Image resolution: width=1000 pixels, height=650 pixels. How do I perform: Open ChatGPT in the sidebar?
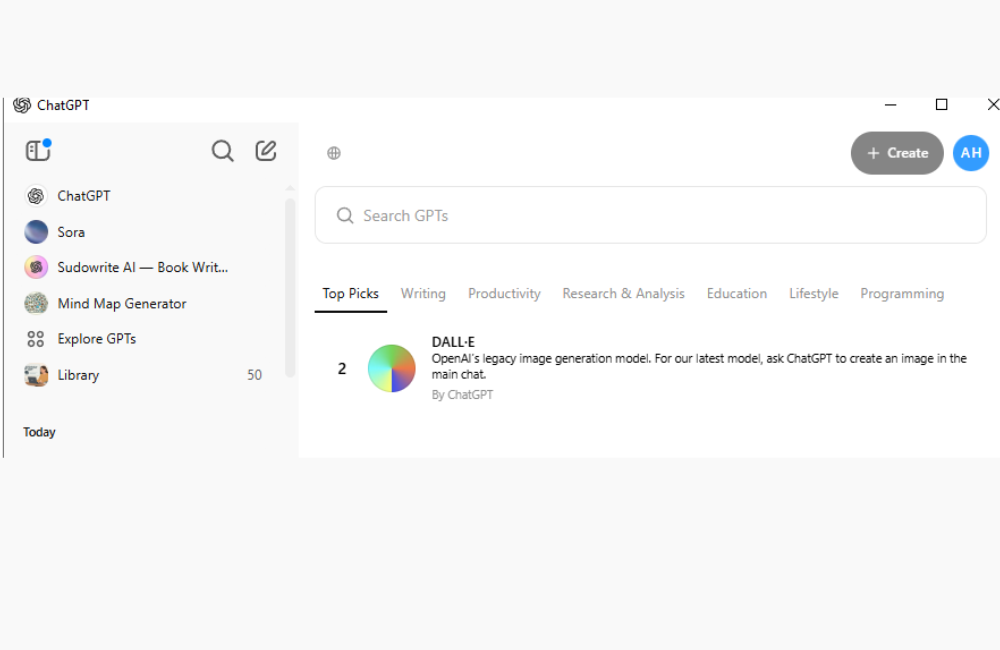pos(84,196)
